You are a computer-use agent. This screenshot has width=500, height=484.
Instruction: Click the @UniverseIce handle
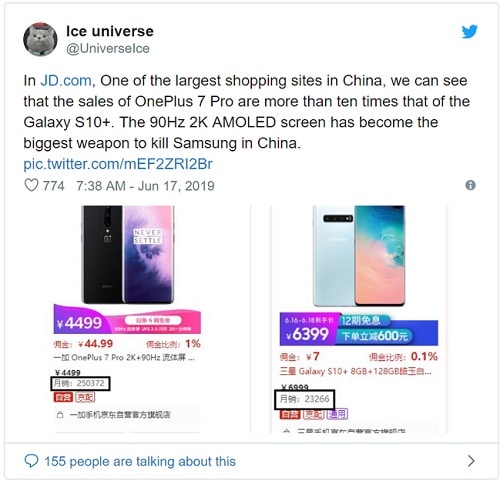coord(108,49)
